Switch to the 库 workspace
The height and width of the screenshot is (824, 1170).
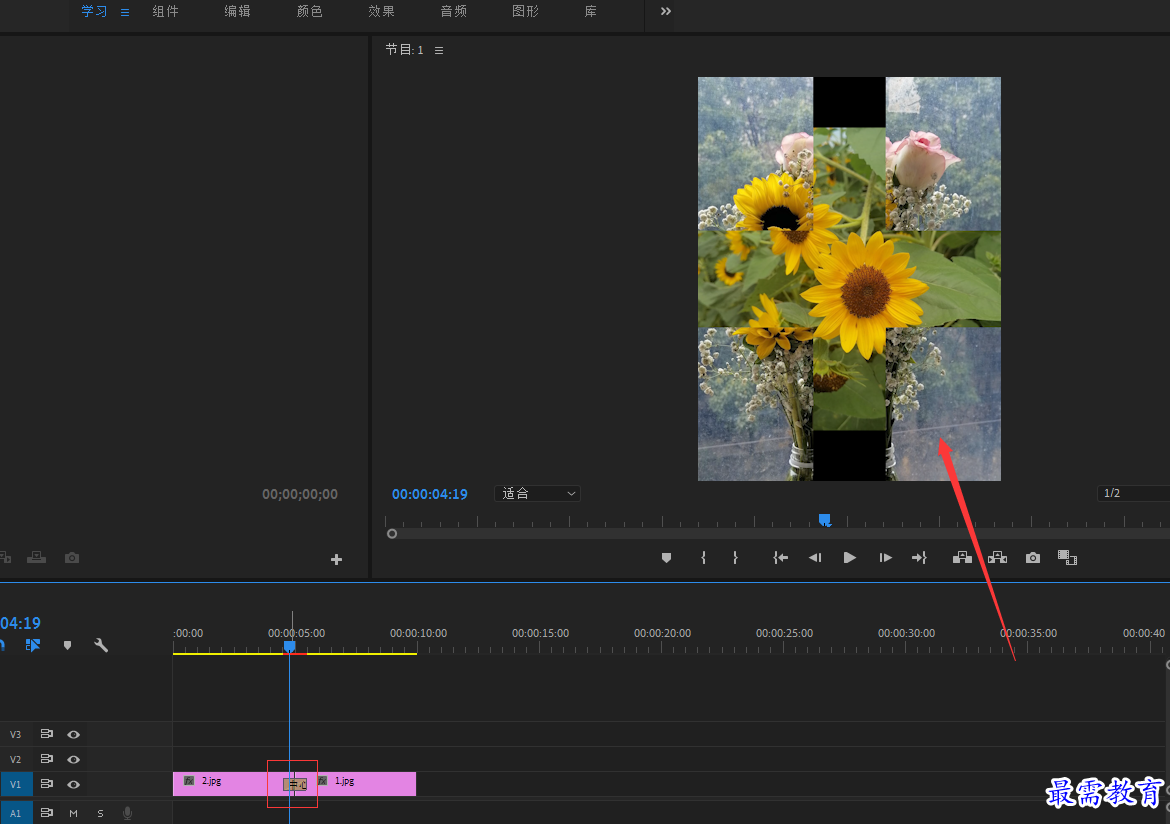[590, 11]
